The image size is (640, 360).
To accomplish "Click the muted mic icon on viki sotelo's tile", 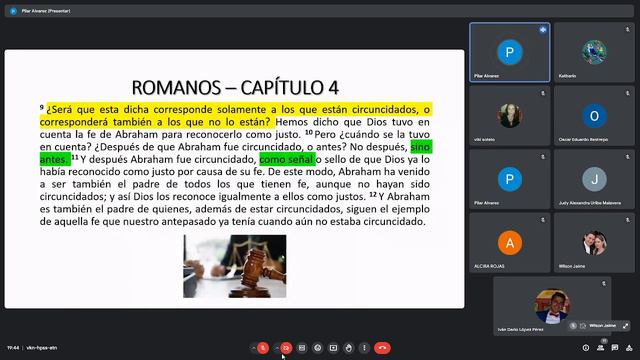I will click(543, 93).
